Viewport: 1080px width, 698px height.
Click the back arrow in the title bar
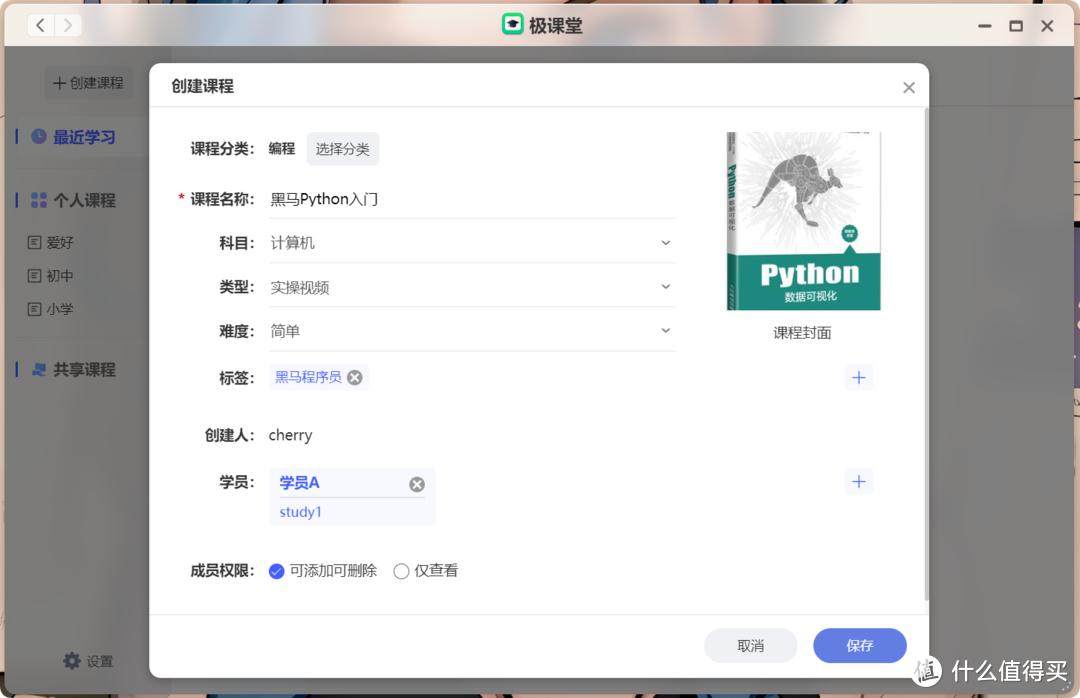(x=40, y=24)
